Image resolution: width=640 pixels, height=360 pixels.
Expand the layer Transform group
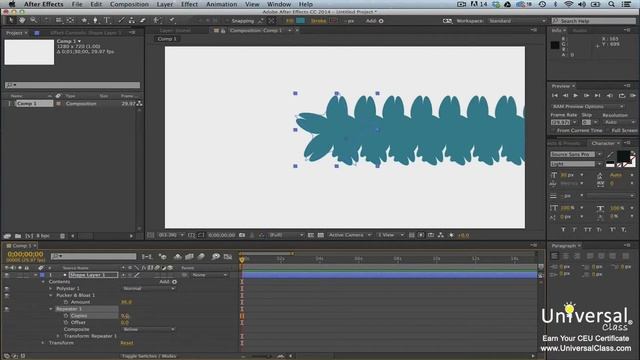point(43,343)
